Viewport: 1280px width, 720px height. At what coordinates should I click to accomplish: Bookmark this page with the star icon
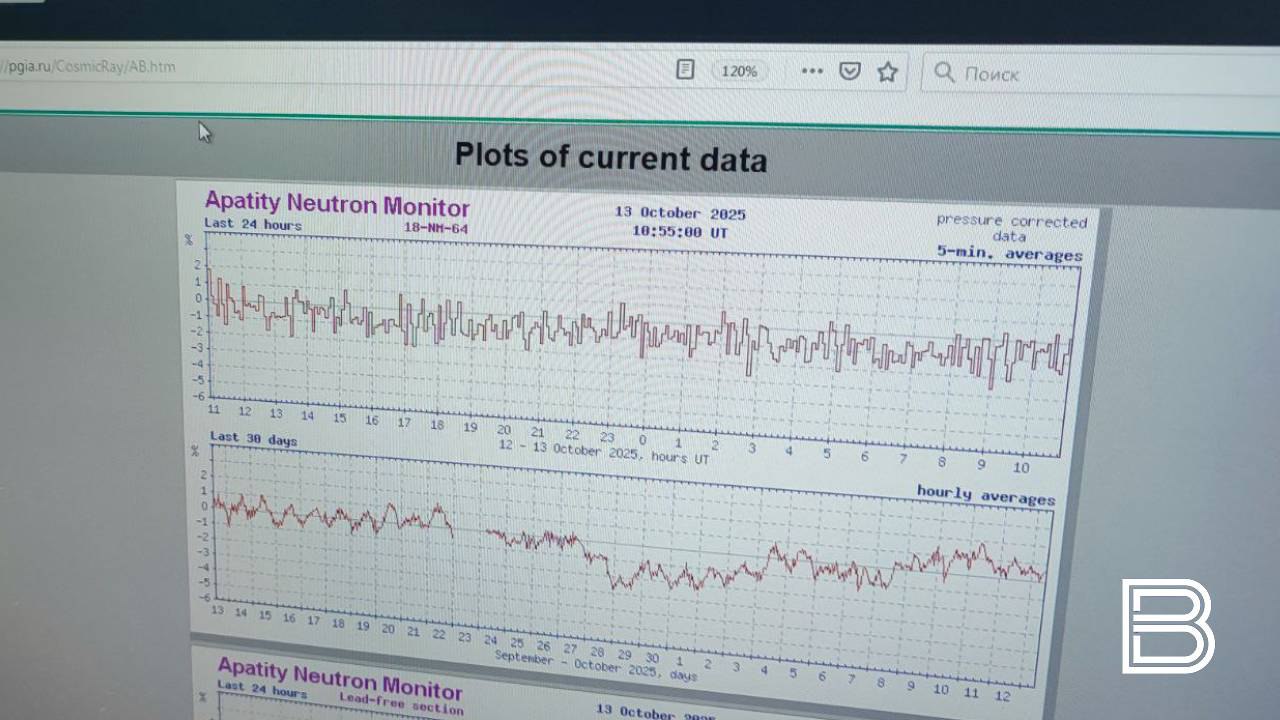[x=887, y=72]
